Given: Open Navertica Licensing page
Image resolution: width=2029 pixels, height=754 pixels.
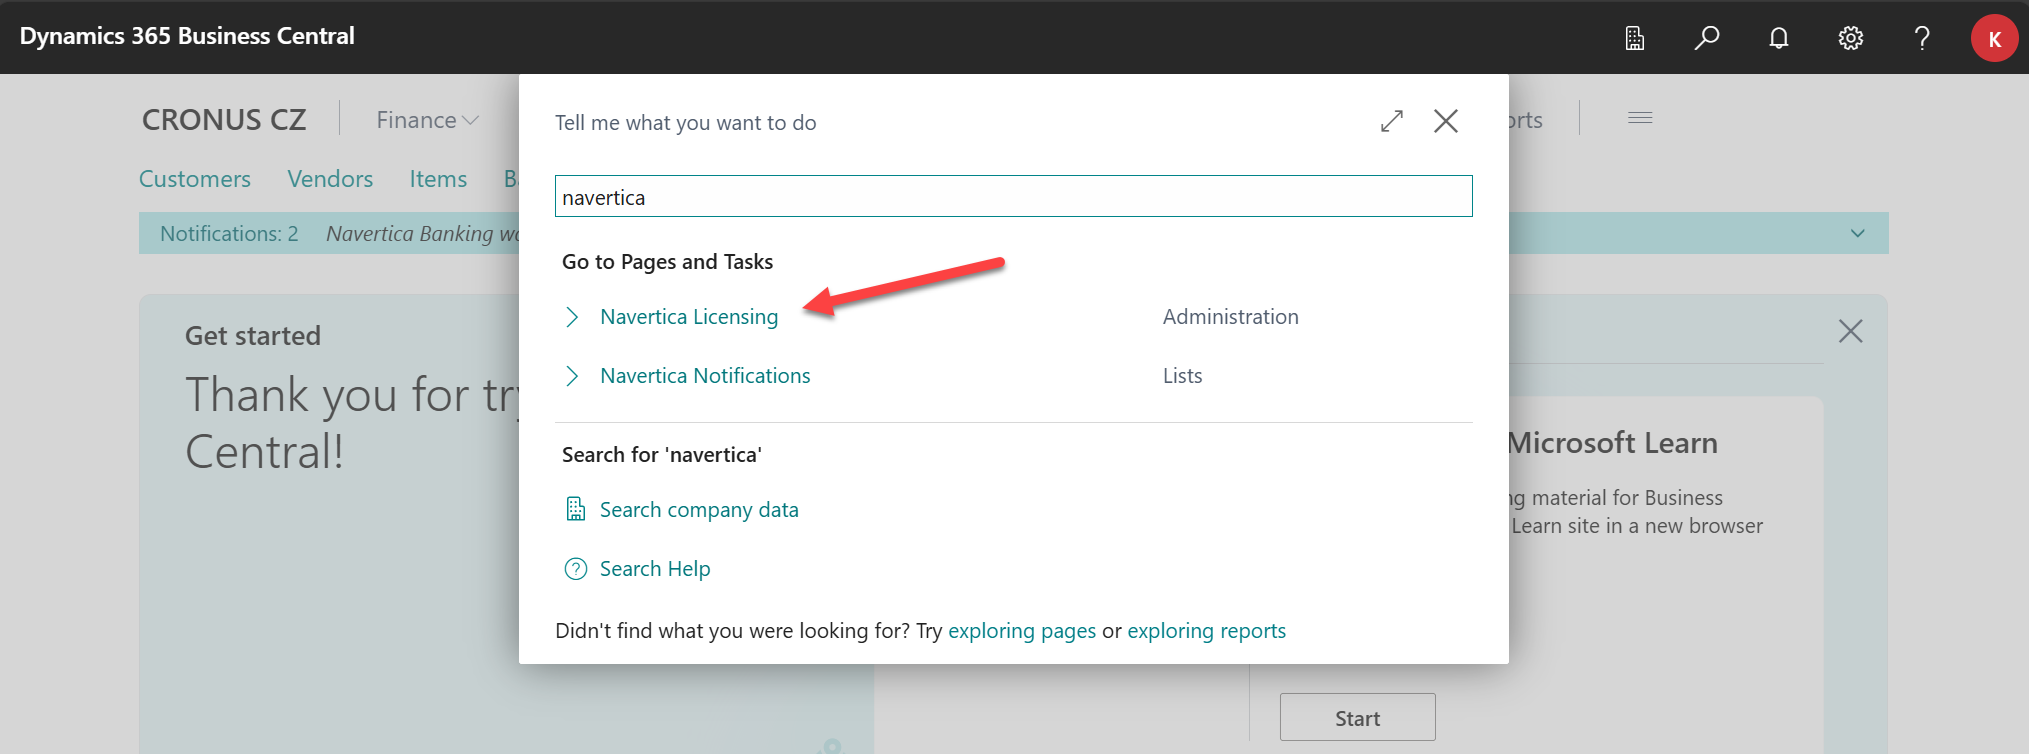Looking at the screenshot, I should tap(689, 317).
